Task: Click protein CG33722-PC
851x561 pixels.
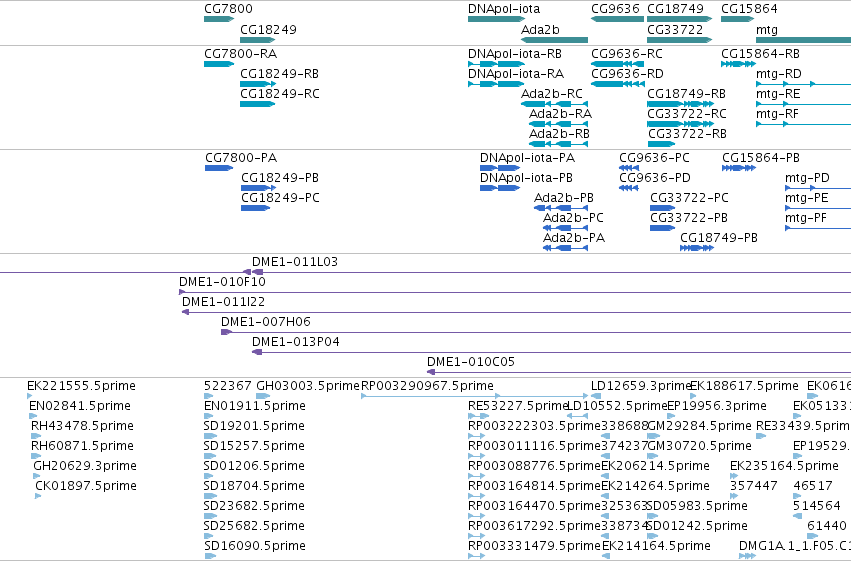Action: (x=663, y=208)
